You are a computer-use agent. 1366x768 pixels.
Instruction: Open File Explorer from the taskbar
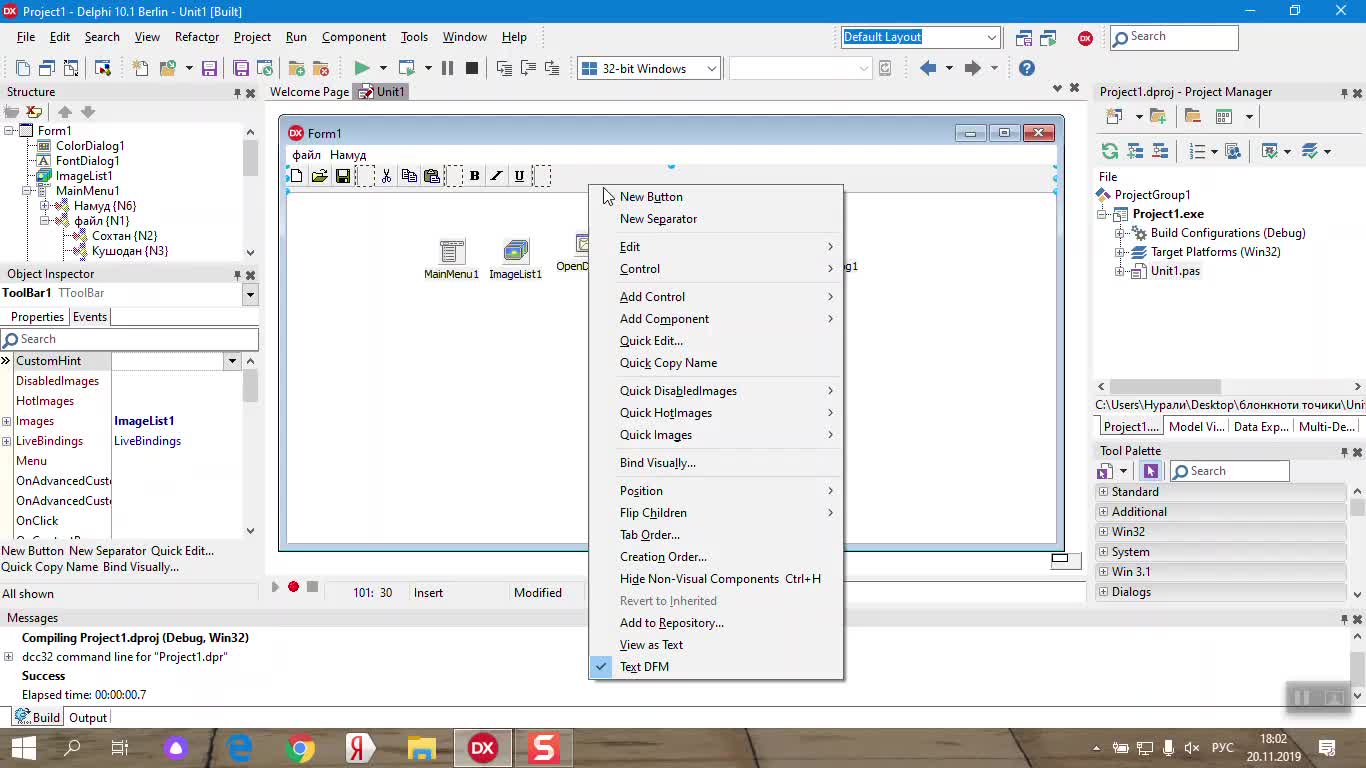point(422,747)
